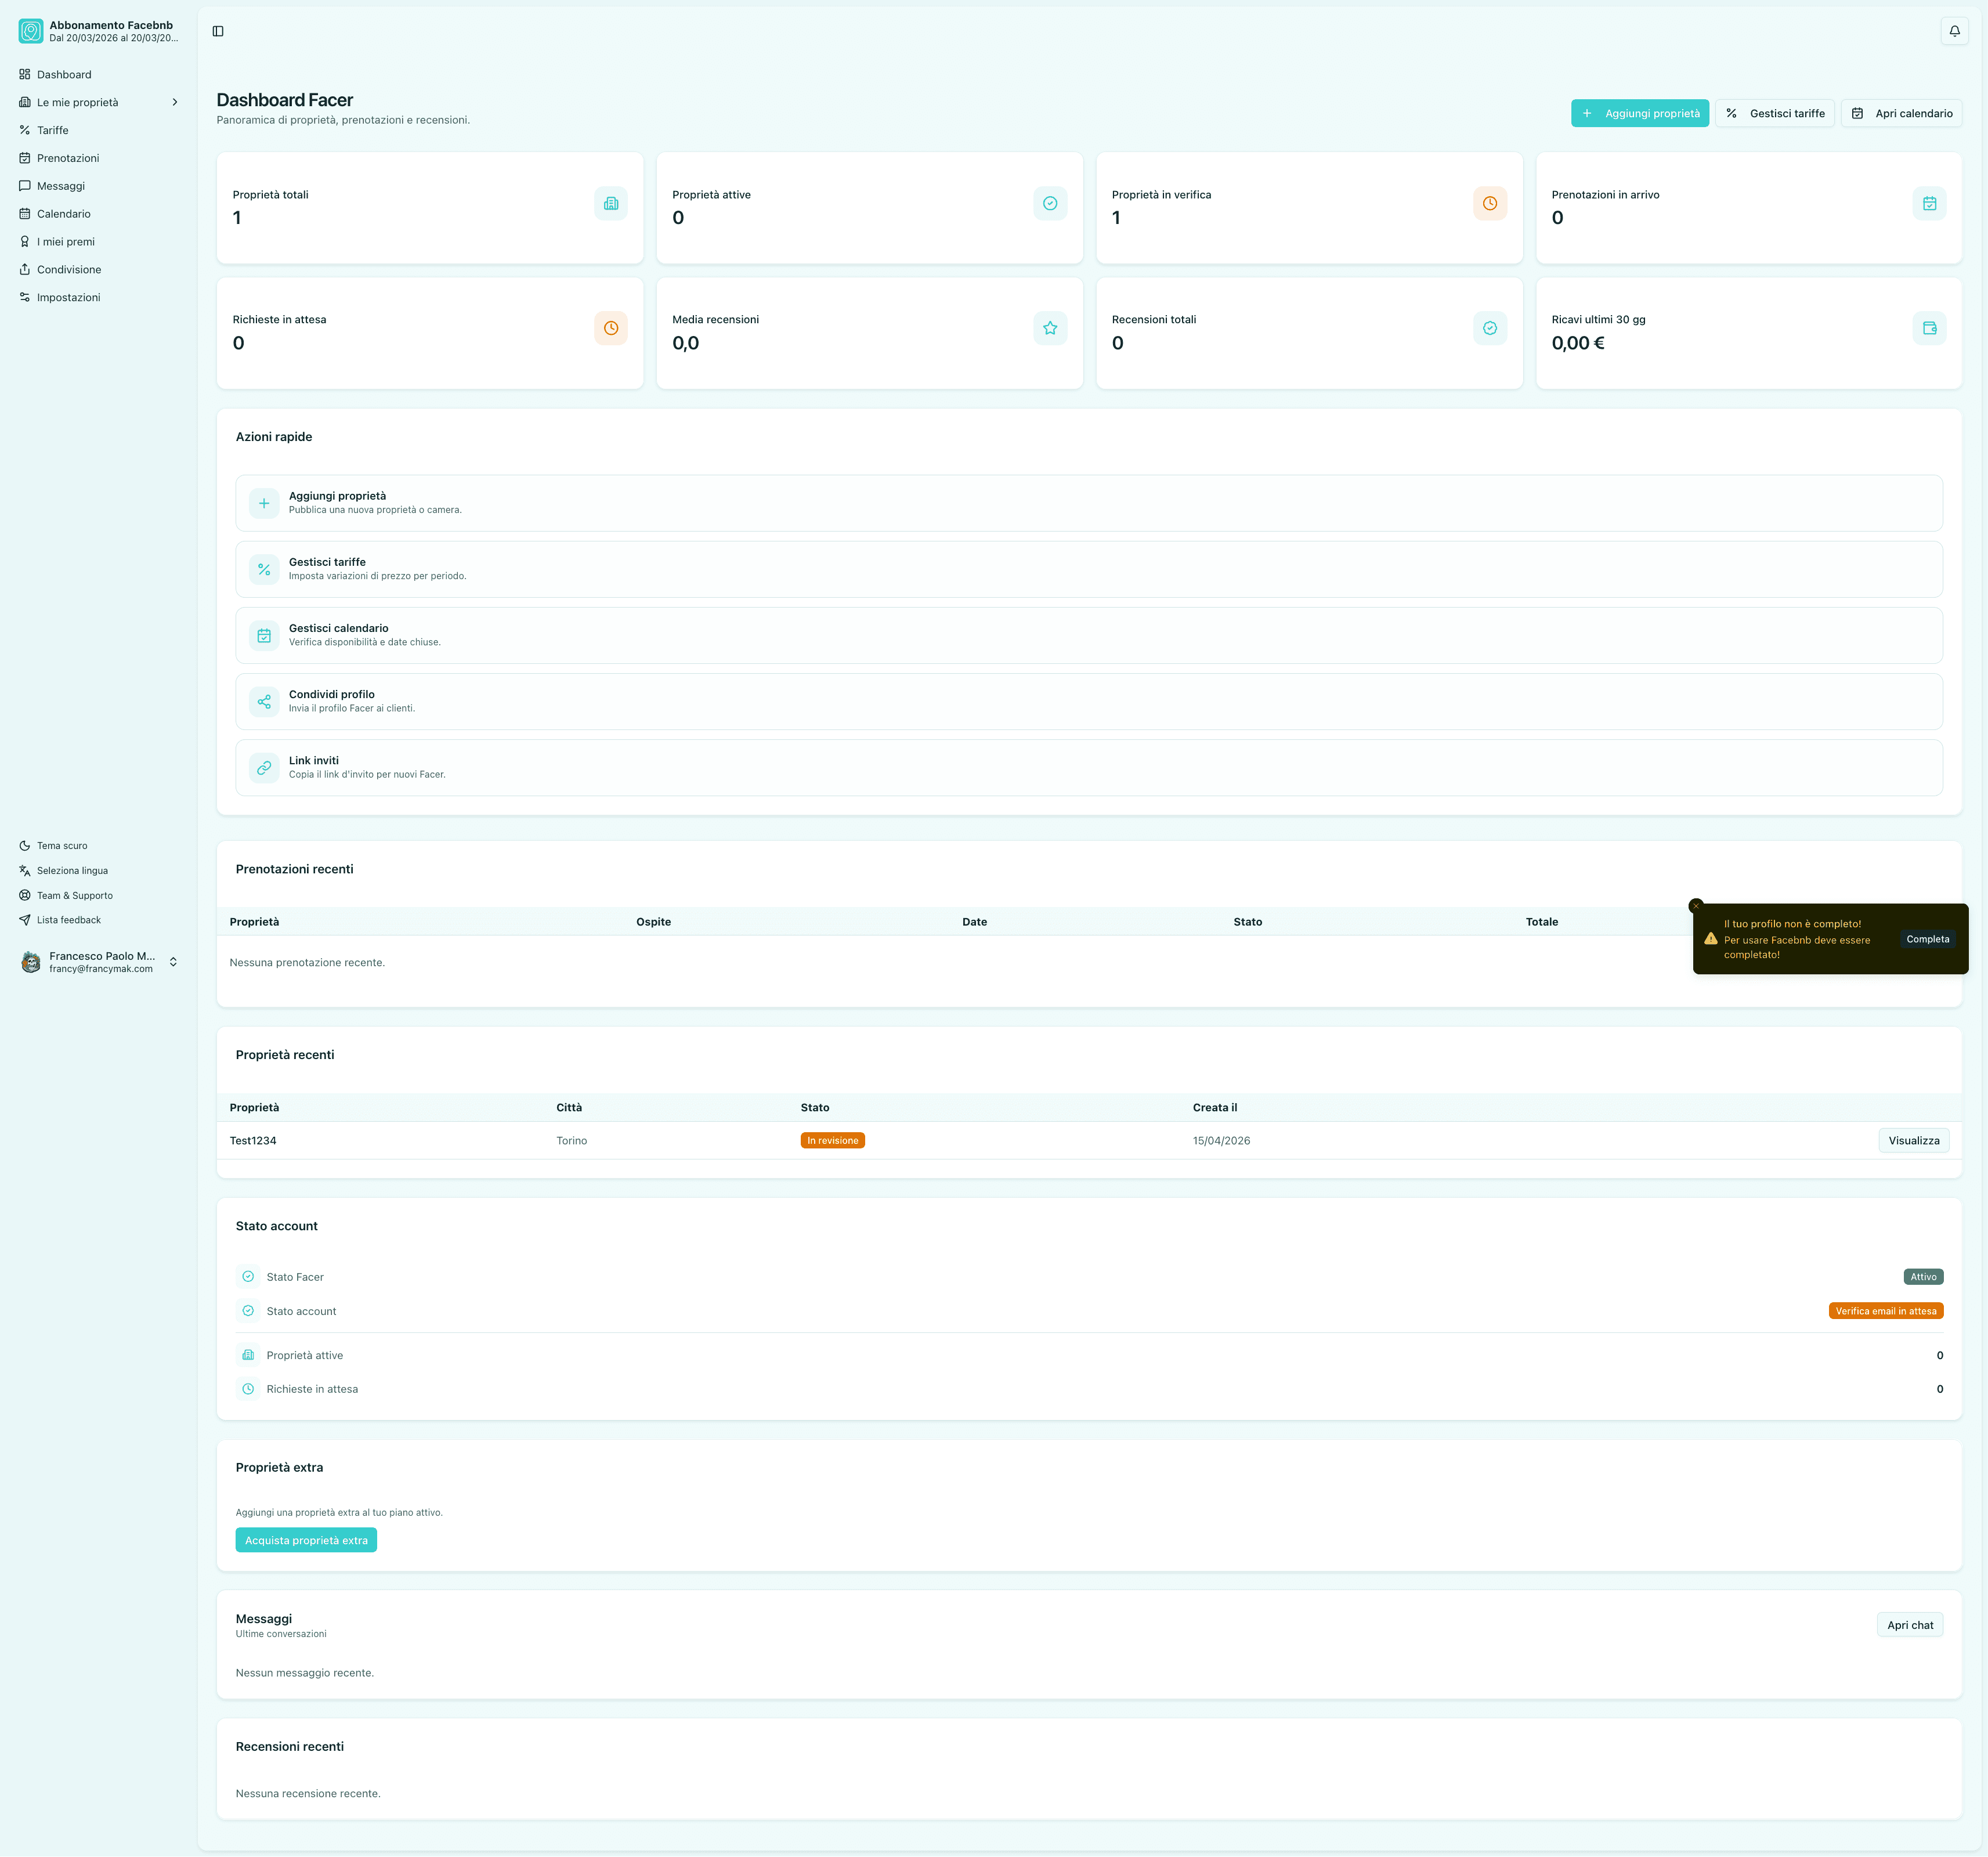Image resolution: width=1988 pixels, height=1857 pixels.
Task: Open Team & Supporto
Action: click(x=98, y=896)
